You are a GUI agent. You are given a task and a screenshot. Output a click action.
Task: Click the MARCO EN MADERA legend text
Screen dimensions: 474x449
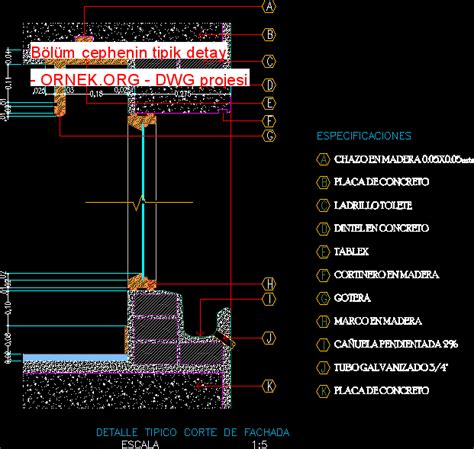378,321
